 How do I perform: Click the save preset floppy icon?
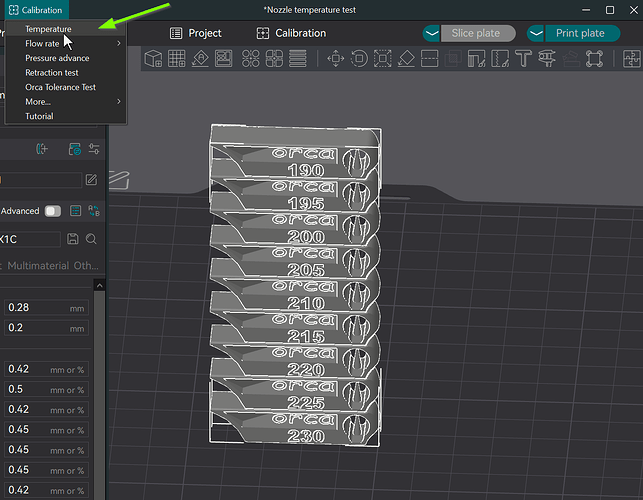73,239
